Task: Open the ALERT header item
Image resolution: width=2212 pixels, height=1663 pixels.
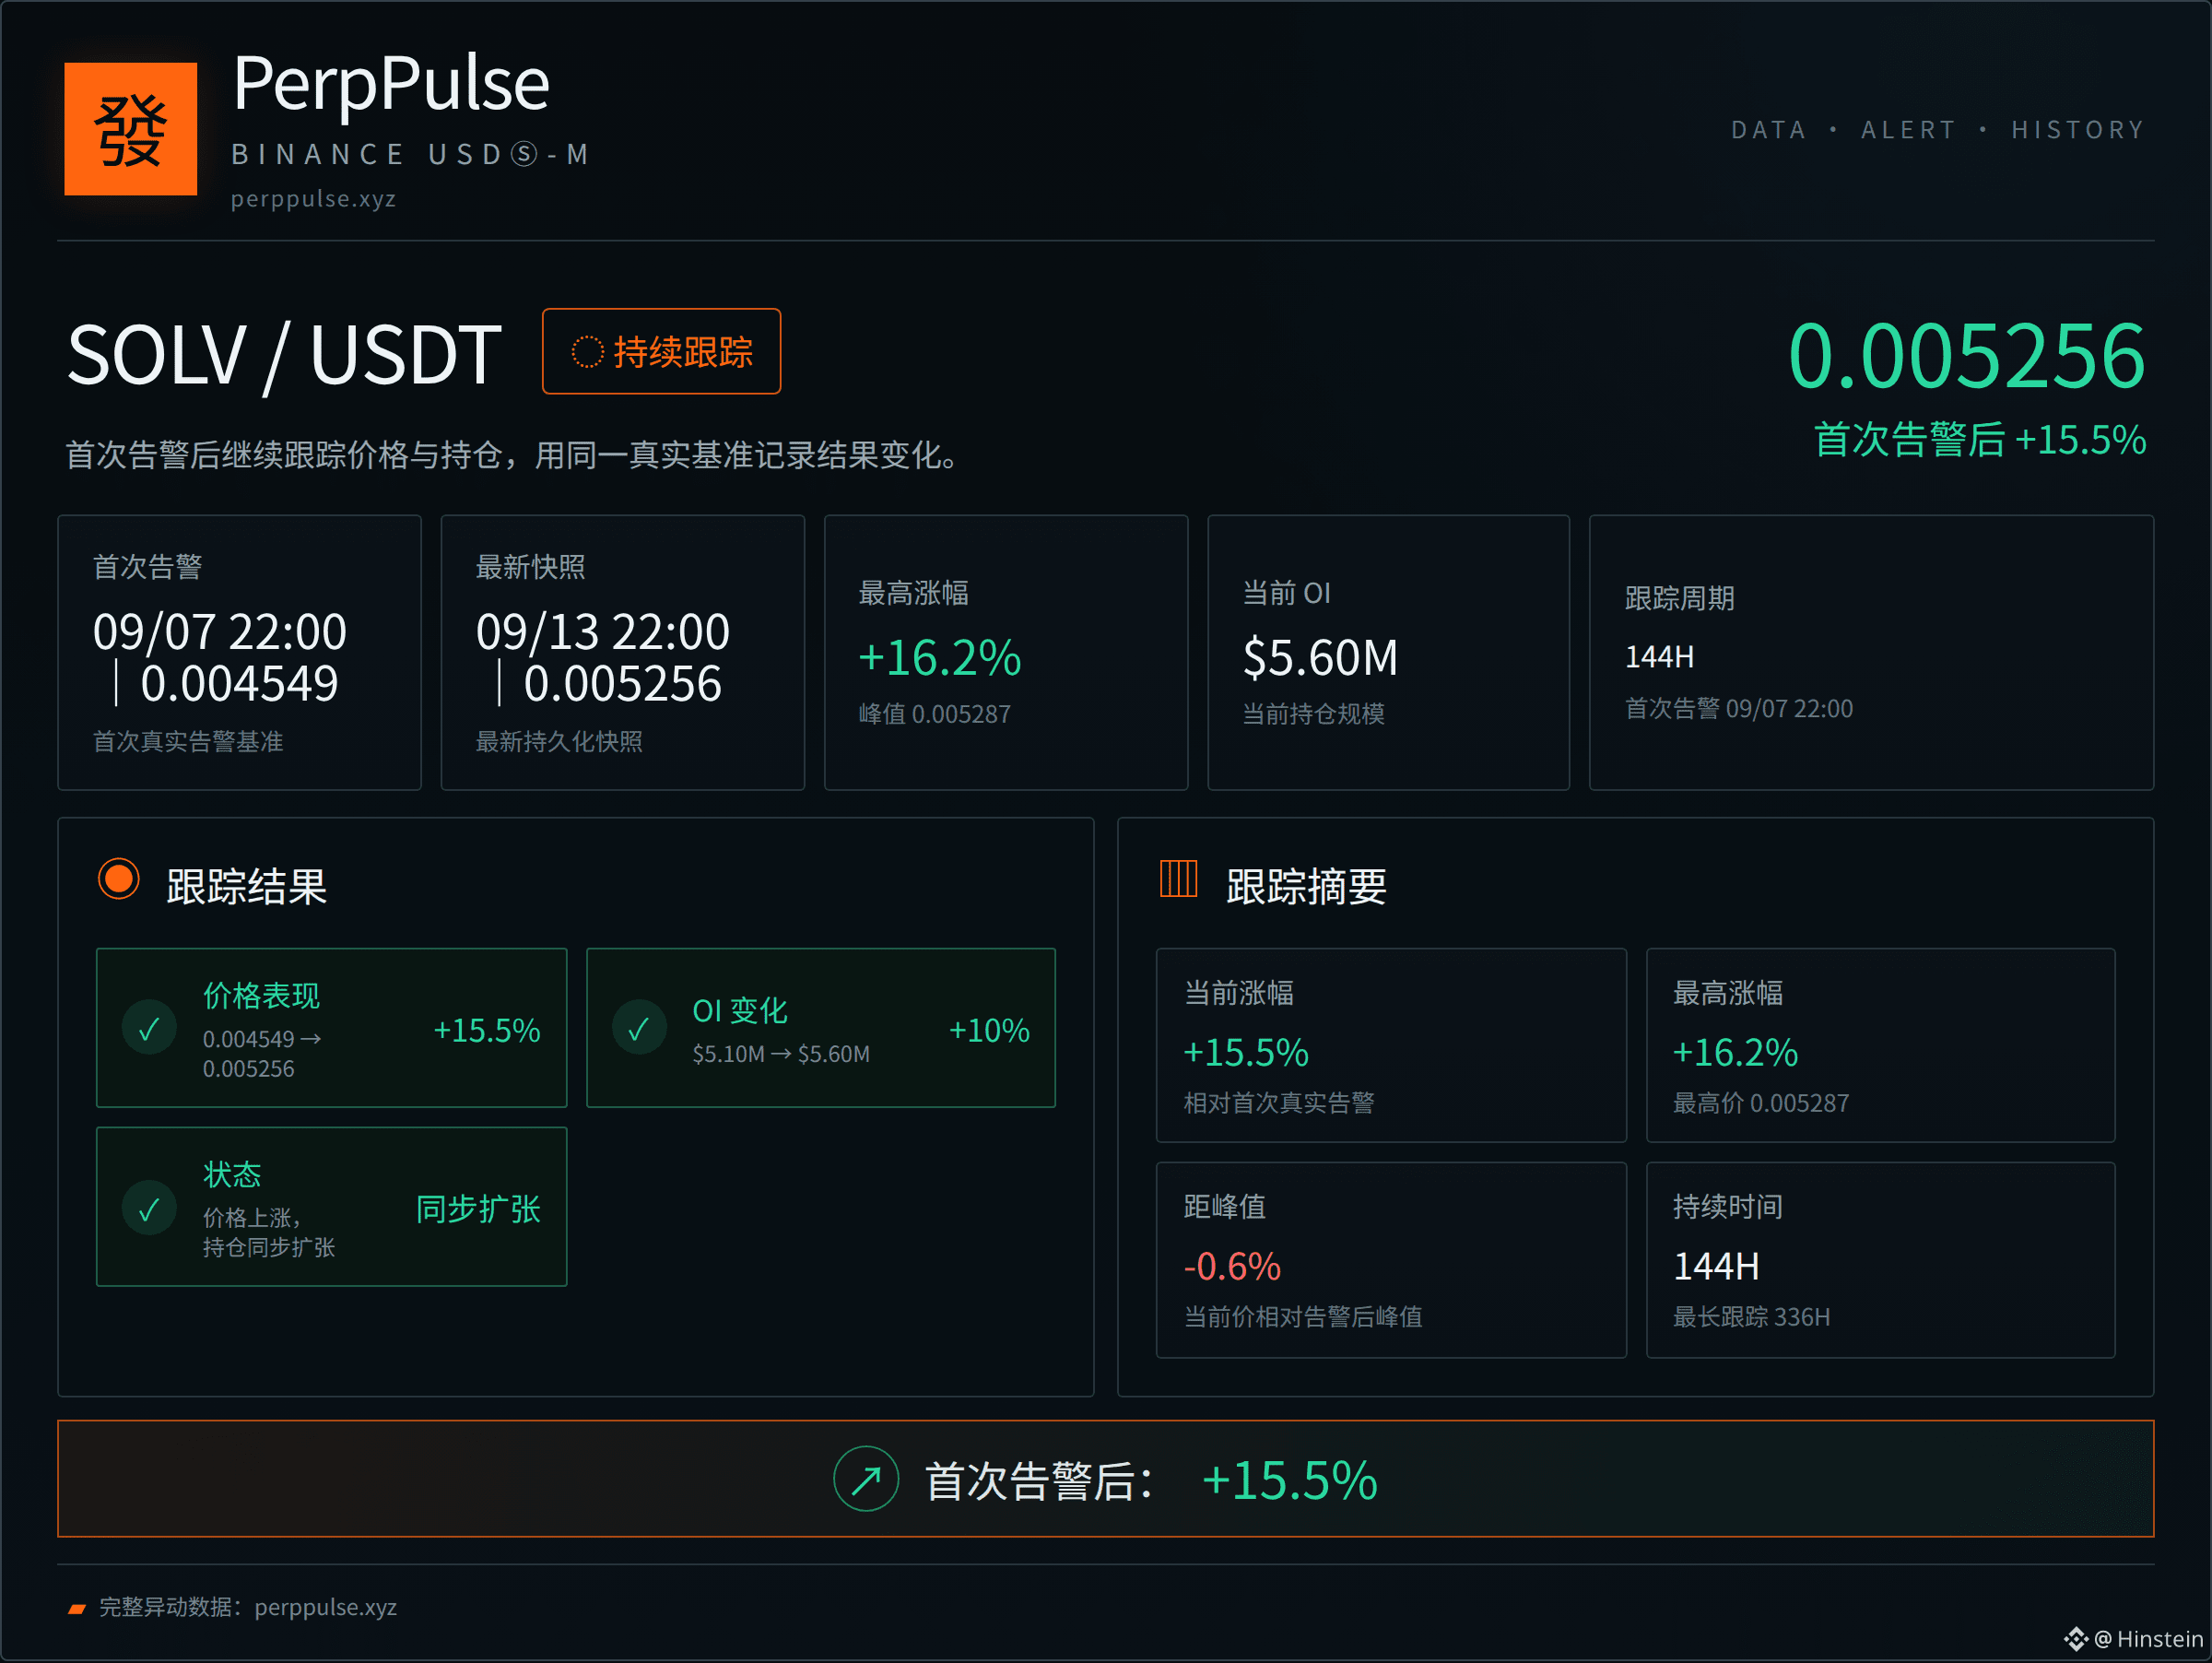Action: pyautogui.click(x=1908, y=130)
